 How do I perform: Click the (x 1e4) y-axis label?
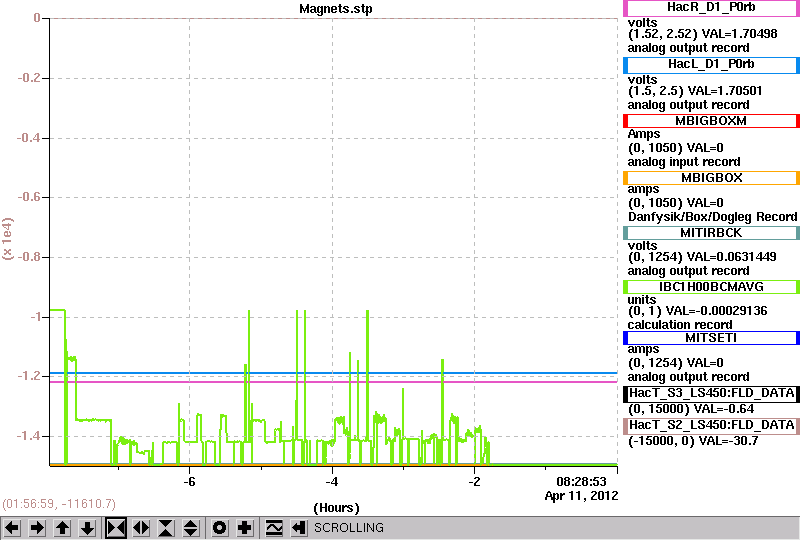coord(8,239)
